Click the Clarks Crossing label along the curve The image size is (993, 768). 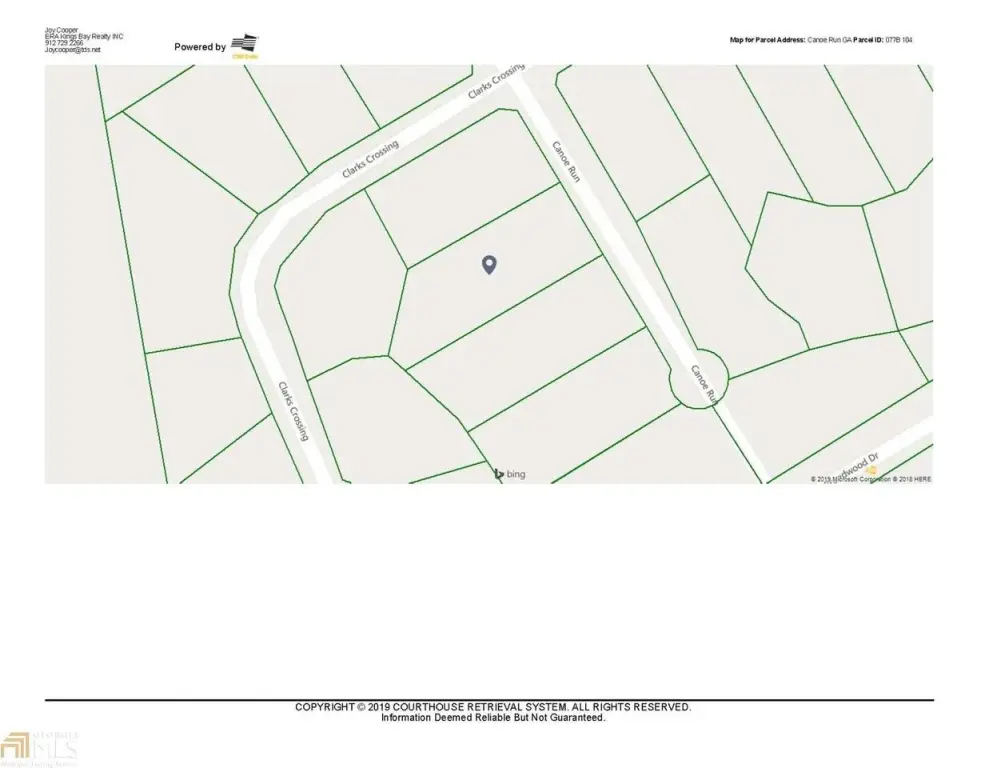tap(370, 159)
